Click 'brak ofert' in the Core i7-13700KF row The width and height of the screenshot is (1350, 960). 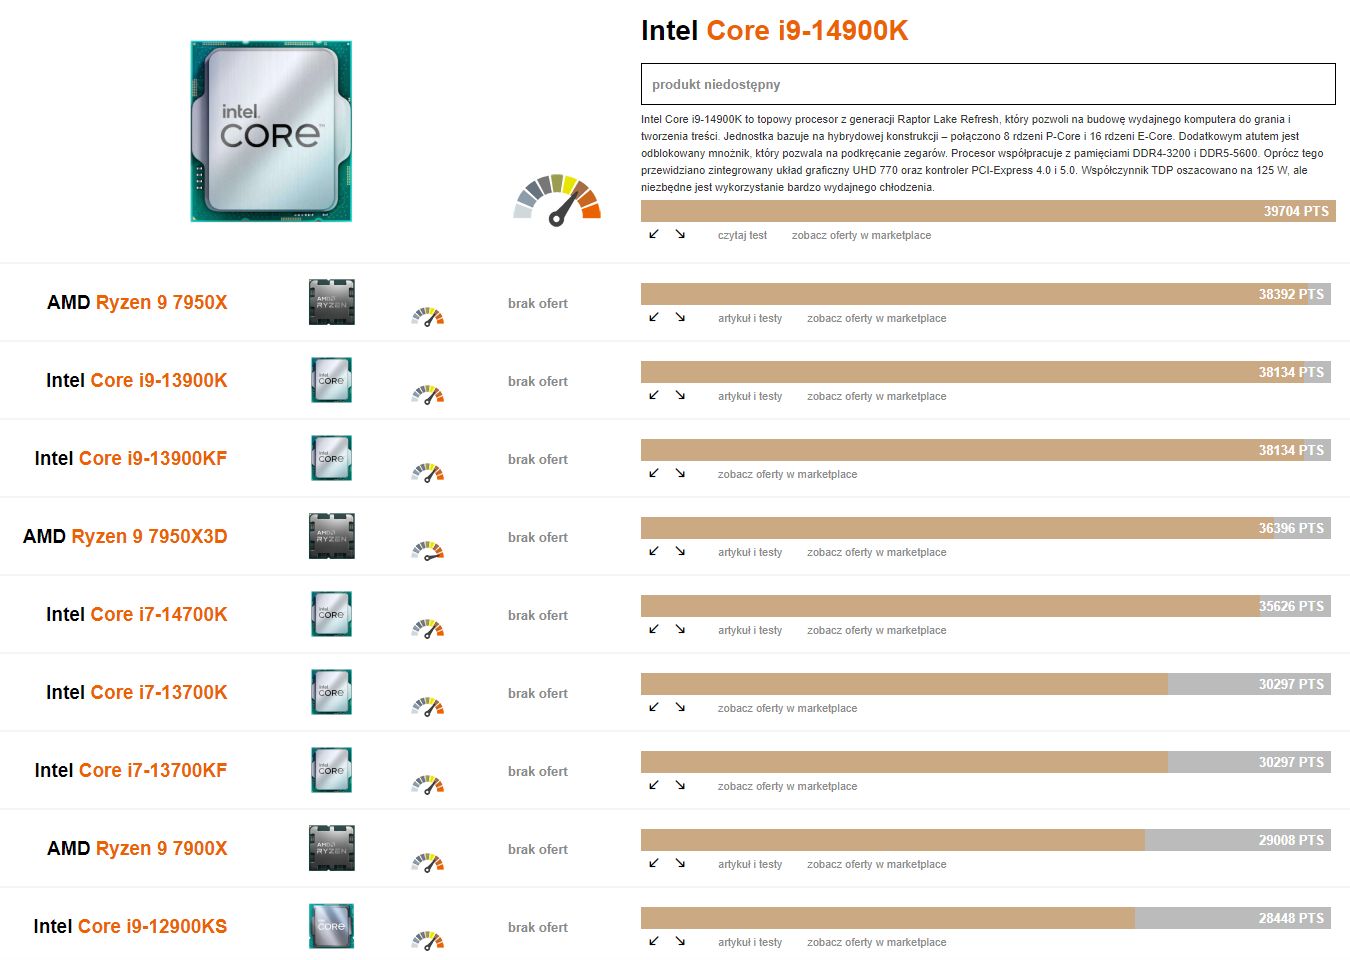[538, 772]
